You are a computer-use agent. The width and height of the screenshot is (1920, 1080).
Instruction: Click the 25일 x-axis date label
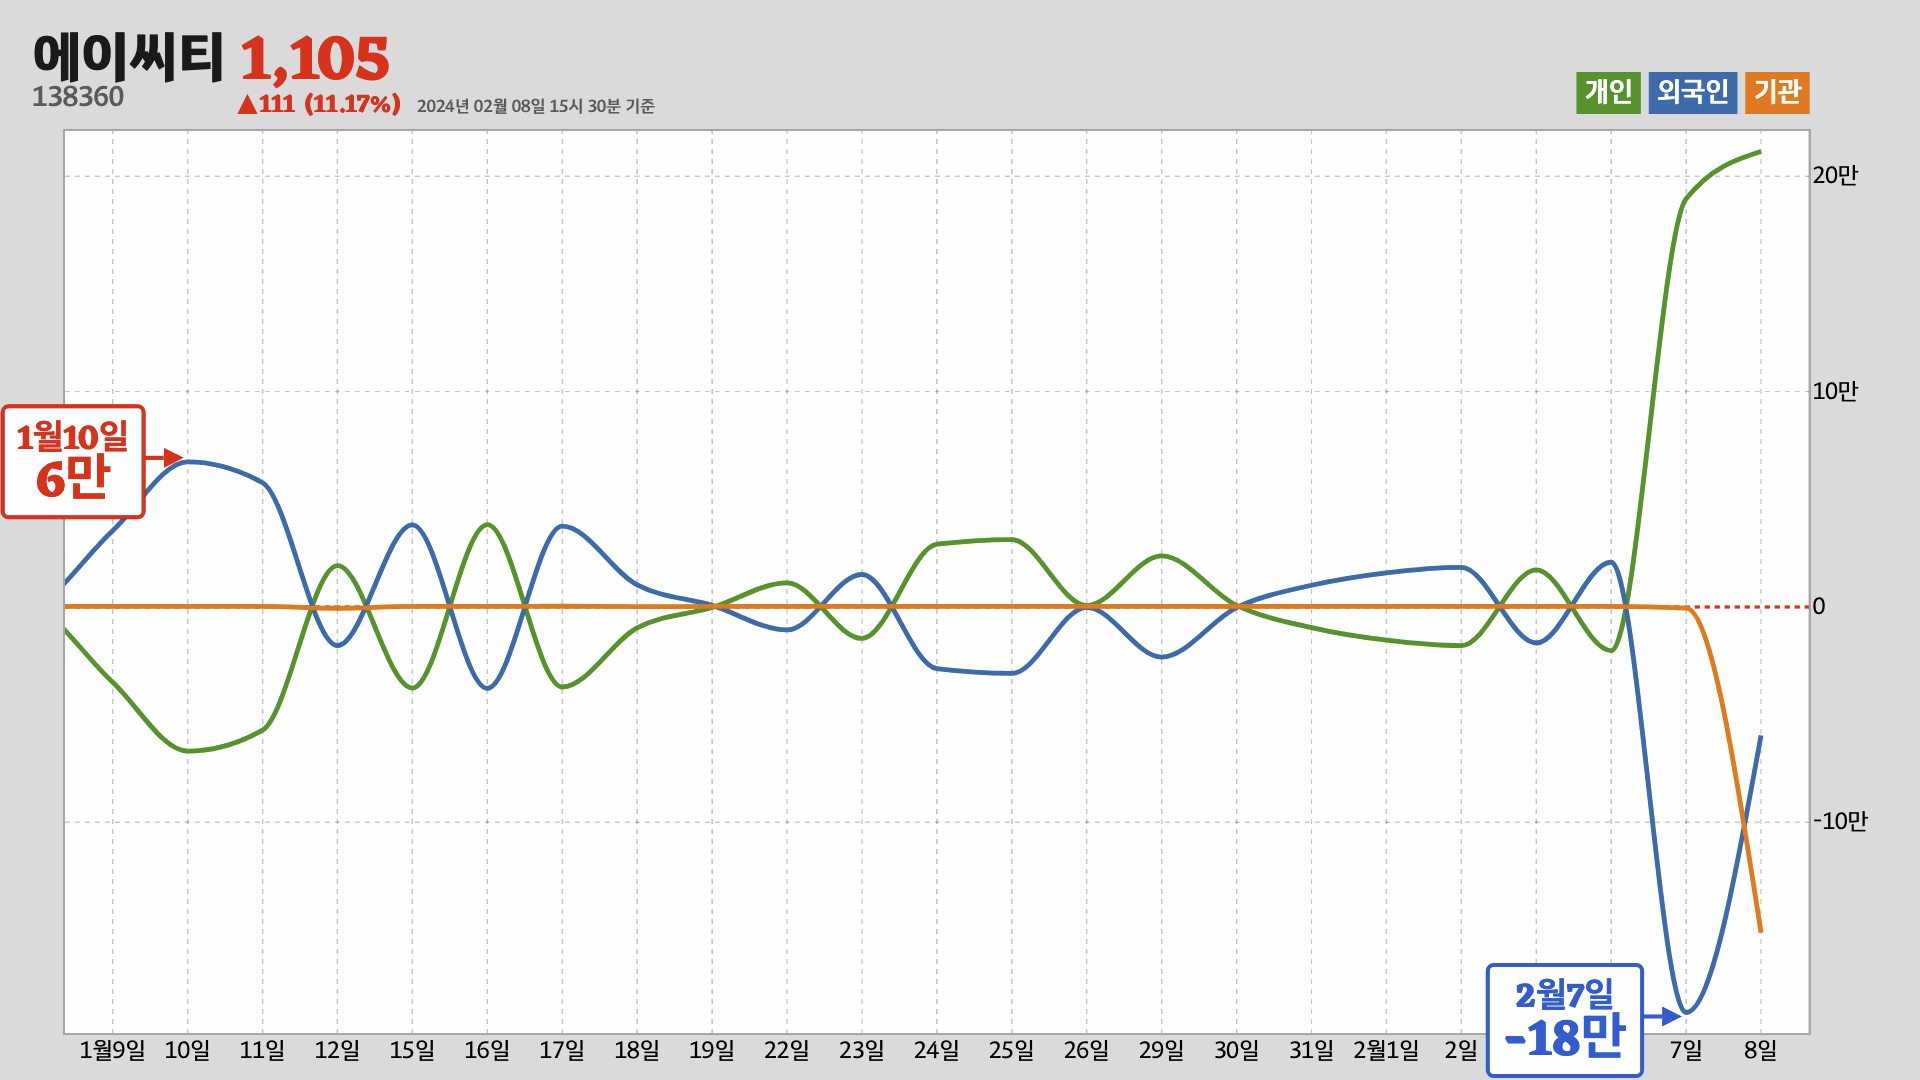(1012, 1051)
